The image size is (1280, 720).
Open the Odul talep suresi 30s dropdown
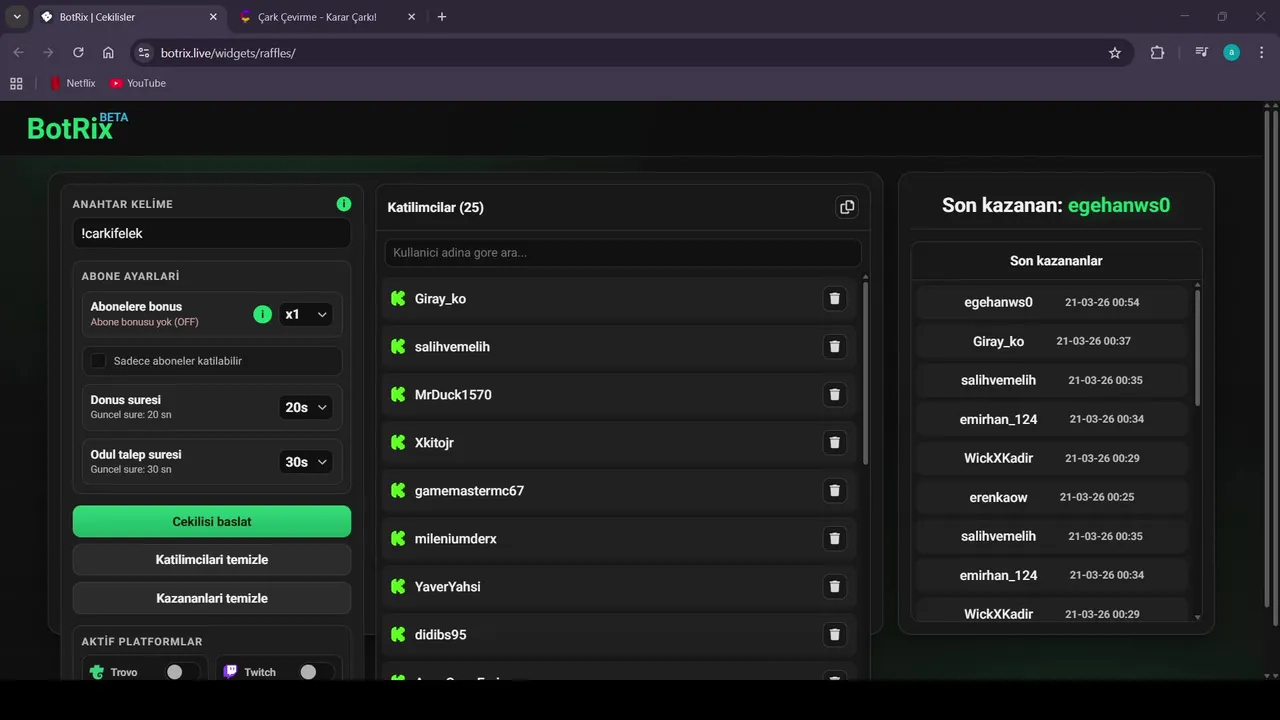pyautogui.click(x=305, y=462)
